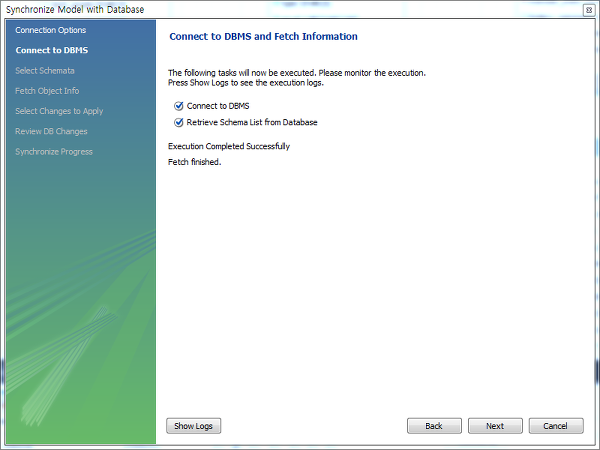Image resolution: width=600 pixels, height=450 pixels.
Task: Select the Select Schemata step
Action: coord(45,71)
